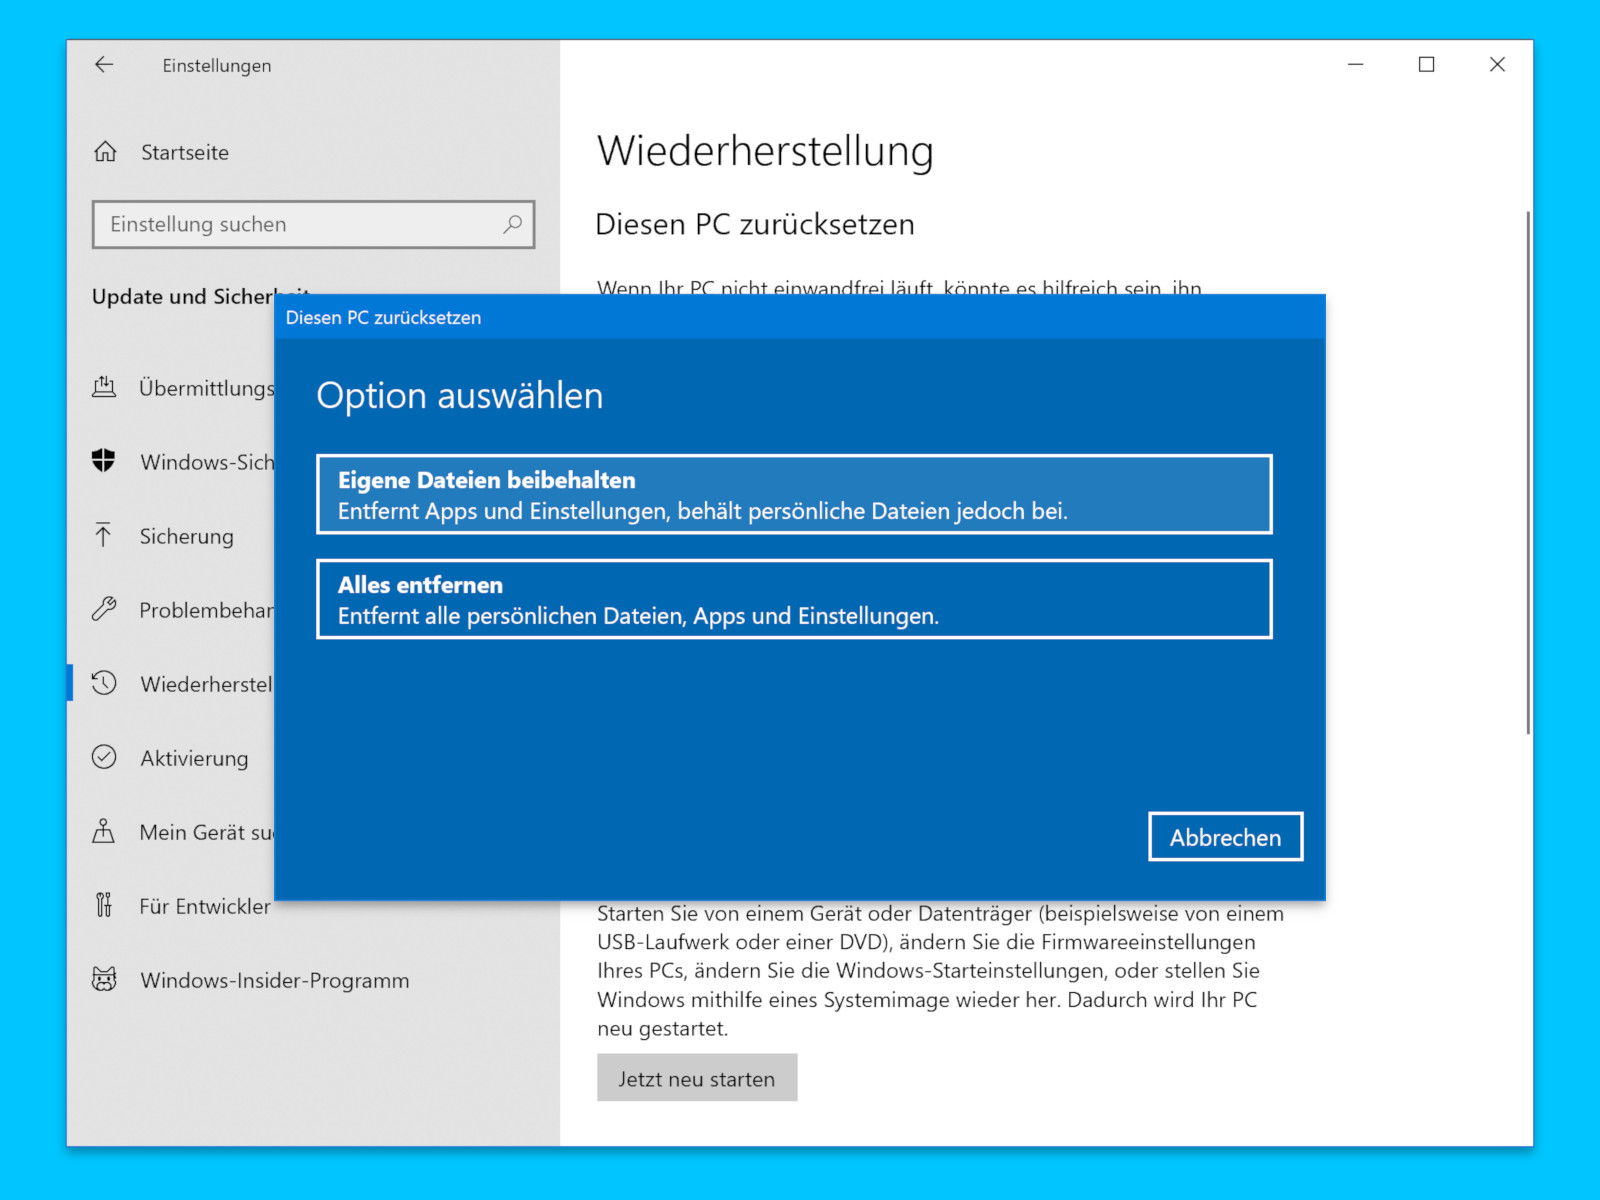
Task: Click Diesen PC zurücksetzen section heading
Action: [755, 224]
